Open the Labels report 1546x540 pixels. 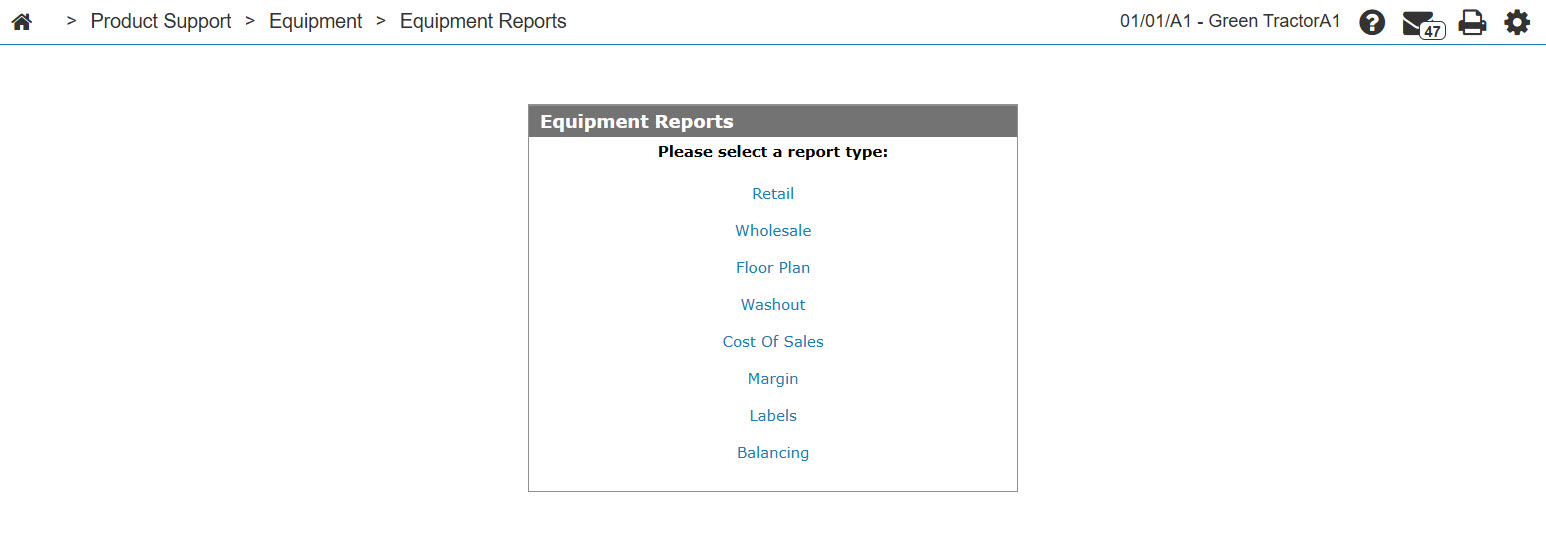coord(773,416)
